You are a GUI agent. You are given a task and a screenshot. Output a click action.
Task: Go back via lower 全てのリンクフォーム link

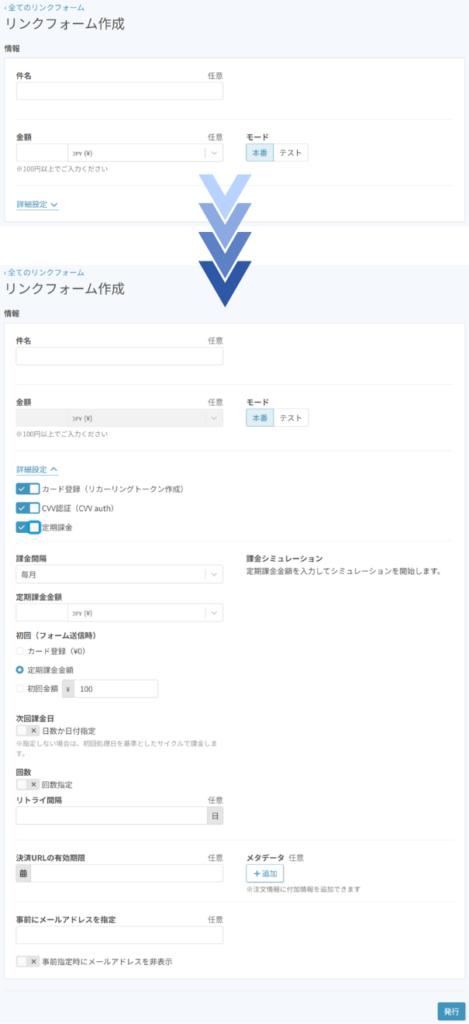pyautogui.click(x=44, y=272)
